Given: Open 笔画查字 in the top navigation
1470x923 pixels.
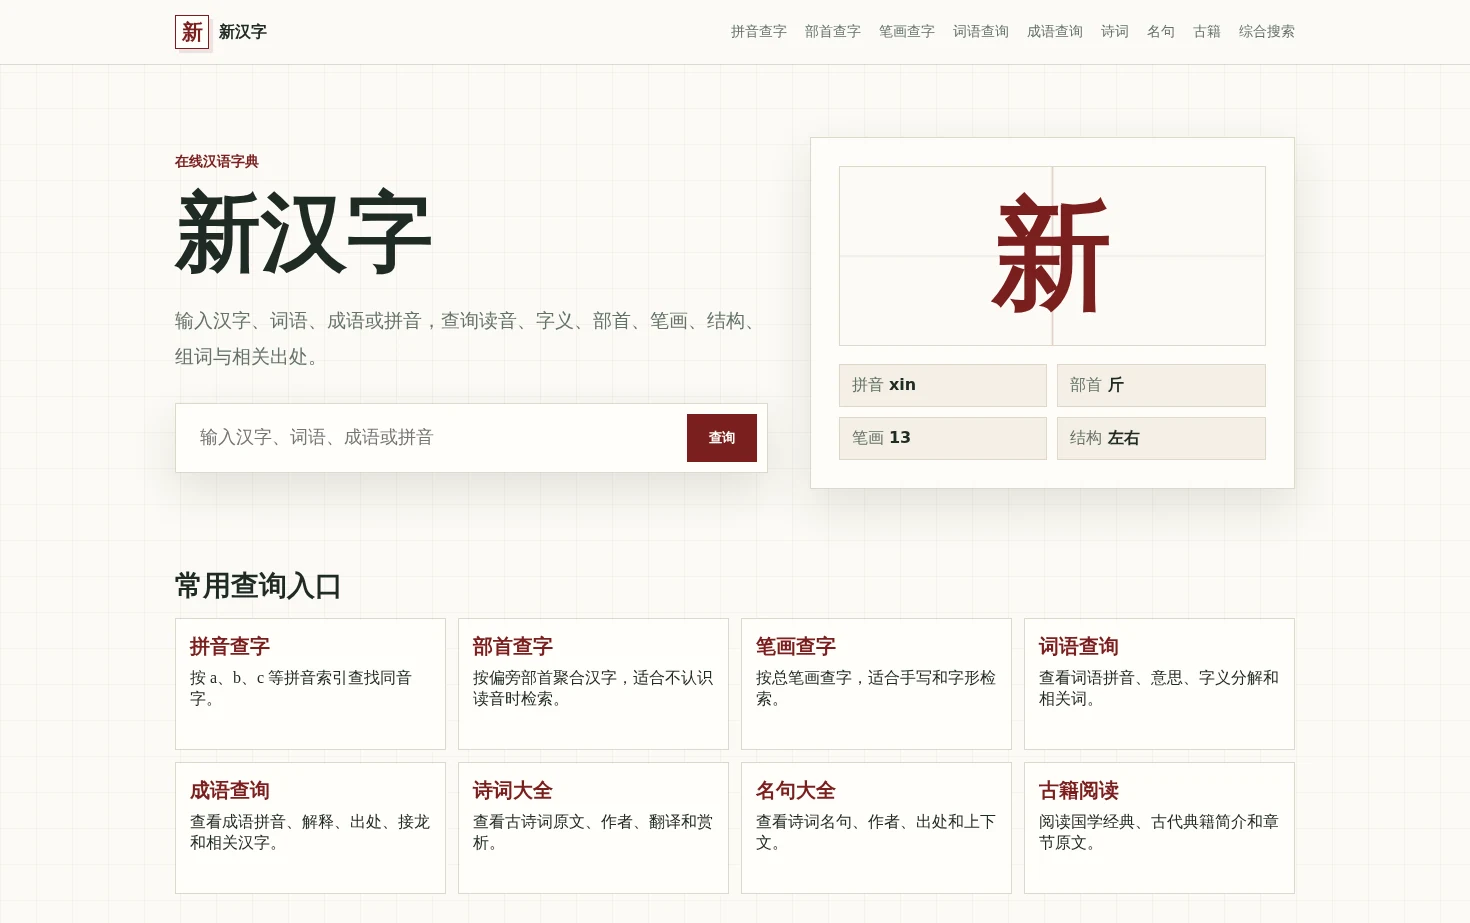Looking at the screenshot, I should coord(906,32).
